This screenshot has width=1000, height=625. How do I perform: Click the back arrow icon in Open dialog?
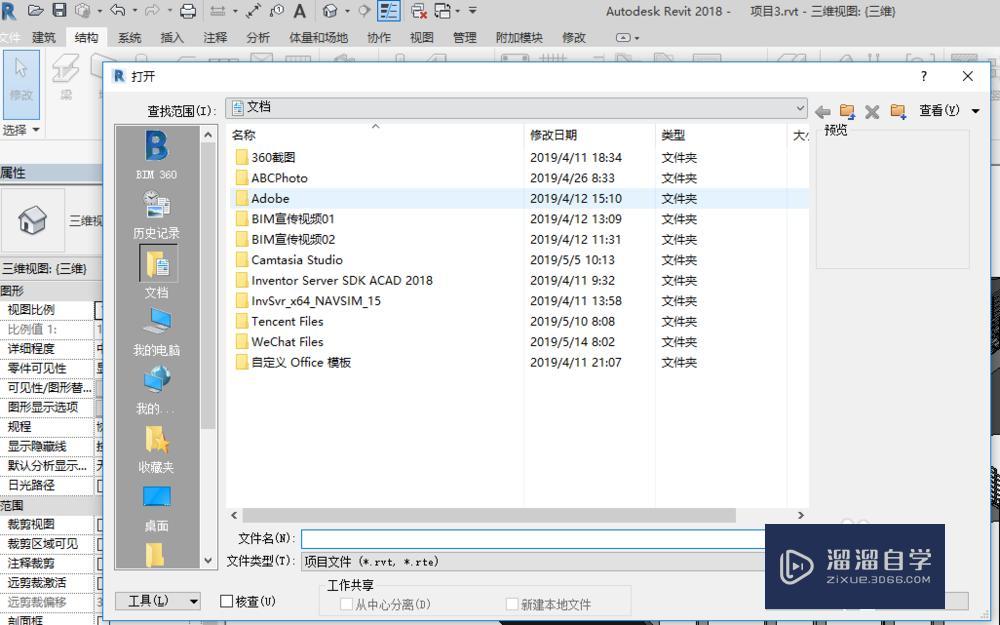(823, 112)
